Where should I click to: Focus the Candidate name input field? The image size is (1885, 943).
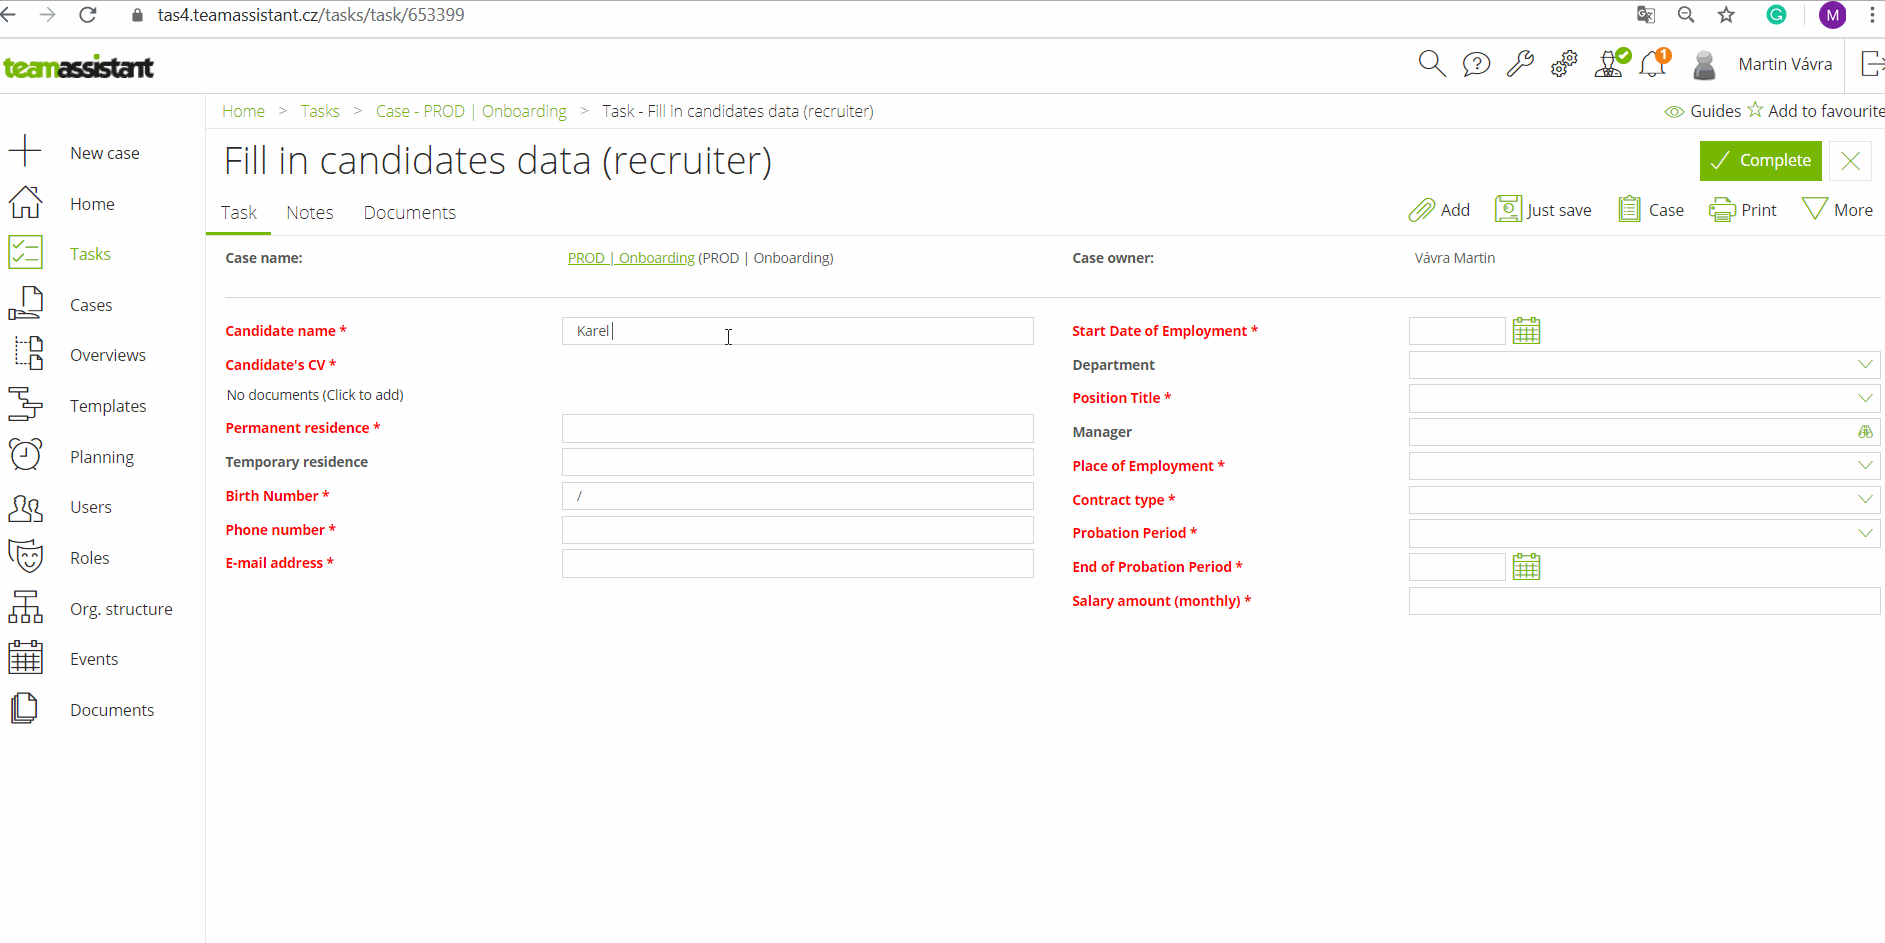pos(797,331)
